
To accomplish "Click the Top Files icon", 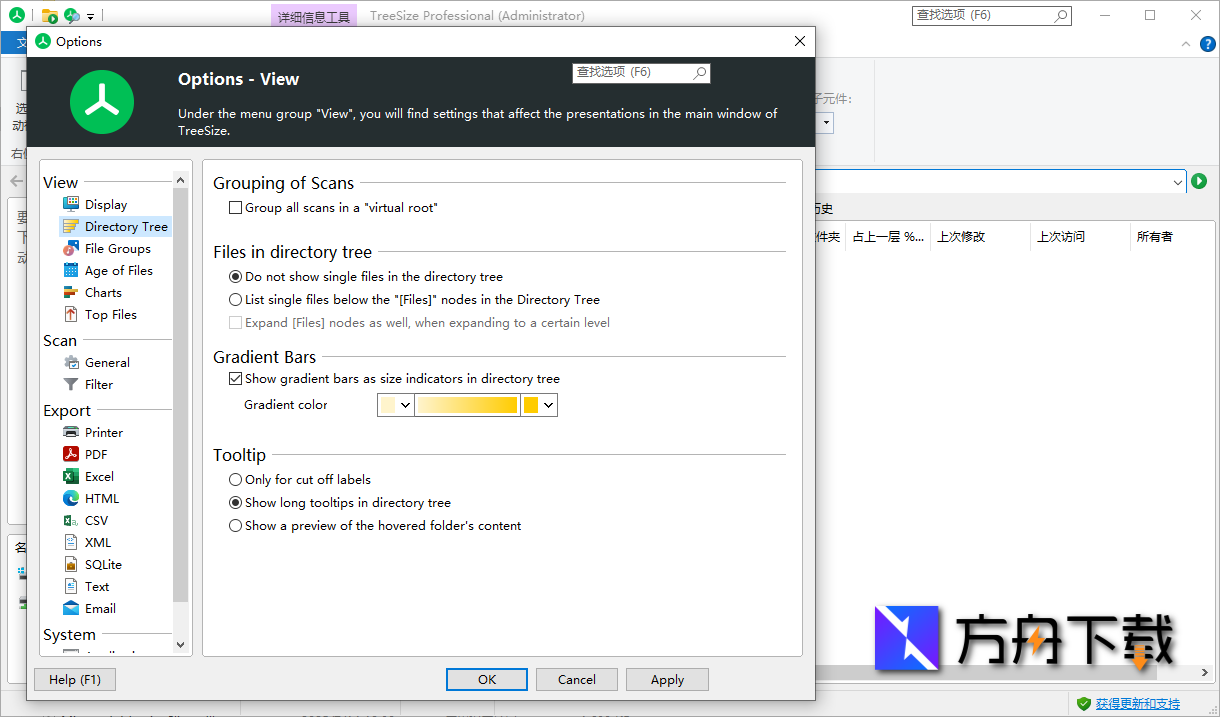I will (x=71, y=314).
